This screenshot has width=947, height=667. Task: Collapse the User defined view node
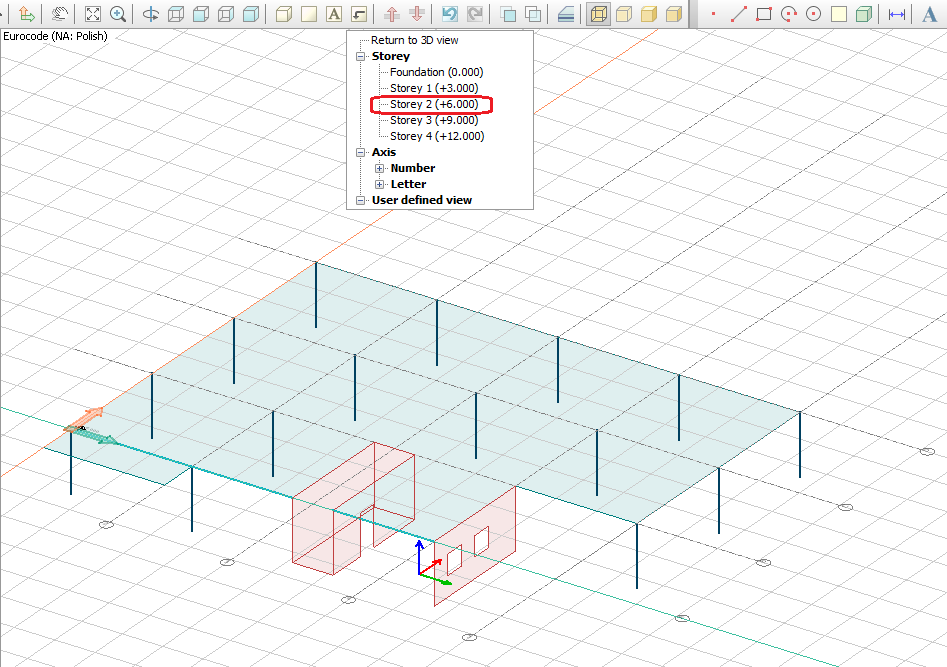coord(361,200)
